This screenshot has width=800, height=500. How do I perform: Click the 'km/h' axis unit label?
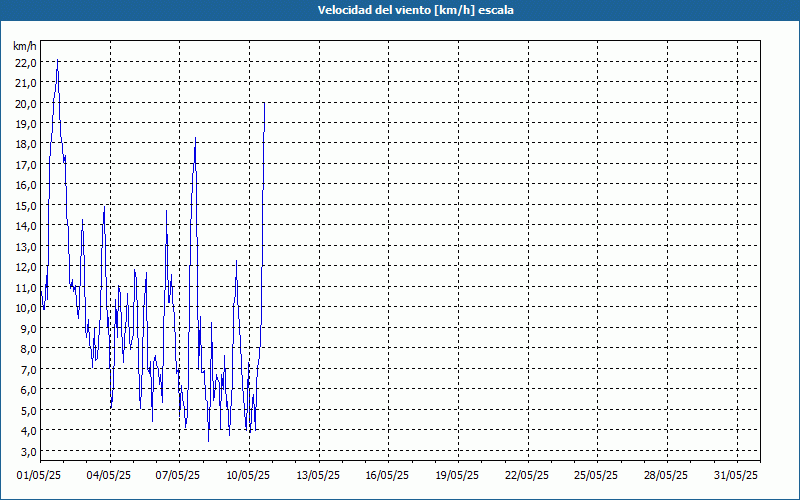24,46
